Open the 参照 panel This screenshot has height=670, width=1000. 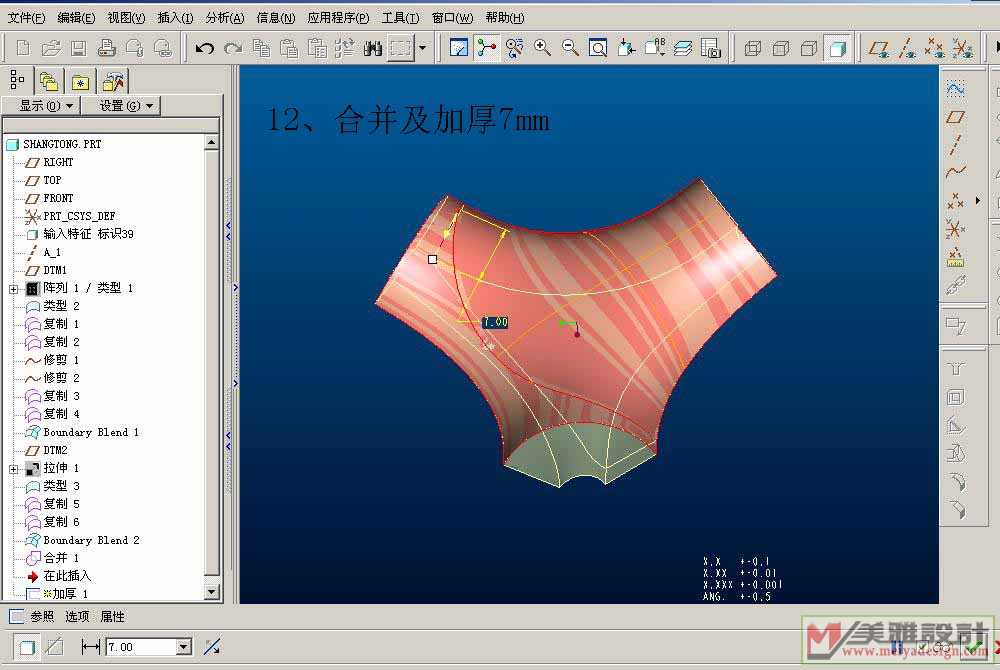pyautogui.click(x=42, y=616)
